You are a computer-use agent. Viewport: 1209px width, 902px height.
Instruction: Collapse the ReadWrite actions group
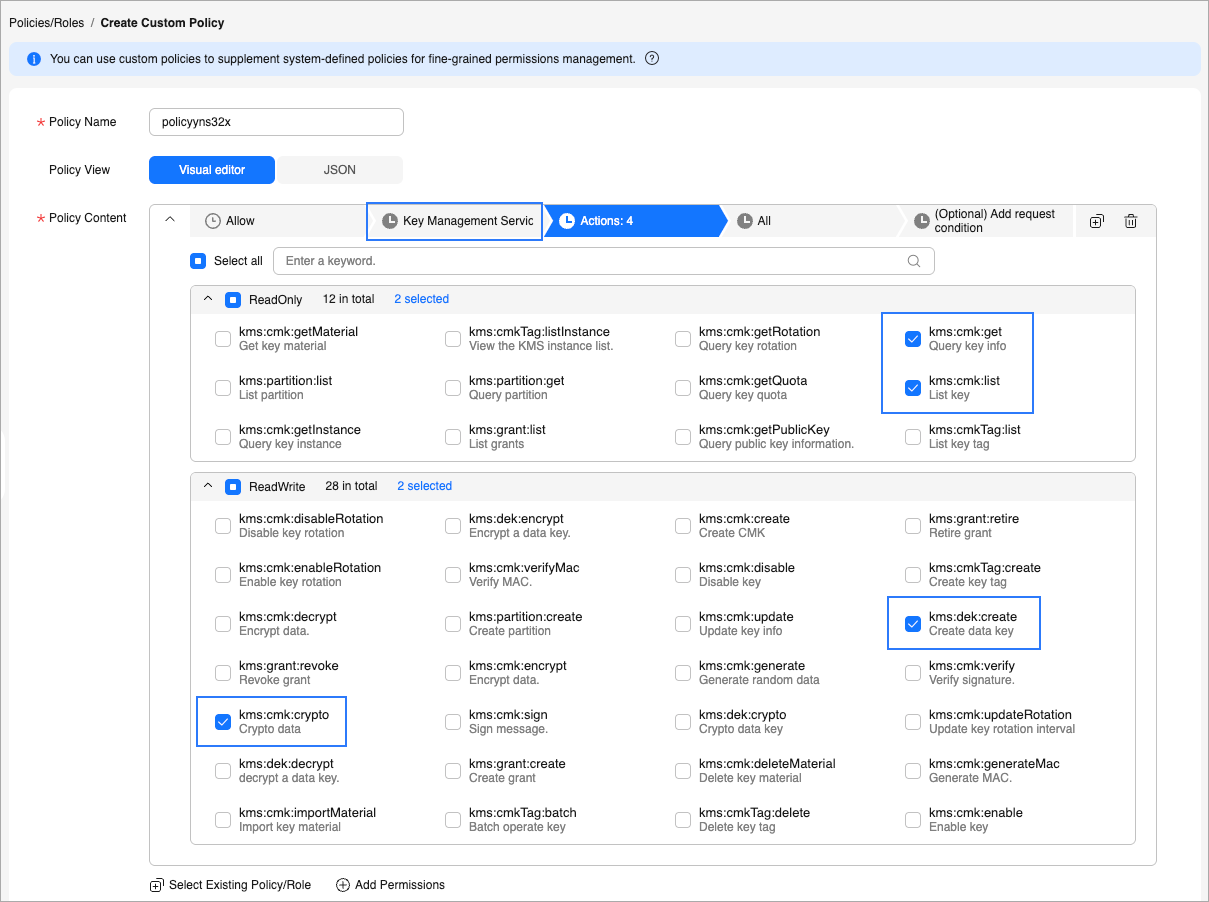(x=208, y=486)
